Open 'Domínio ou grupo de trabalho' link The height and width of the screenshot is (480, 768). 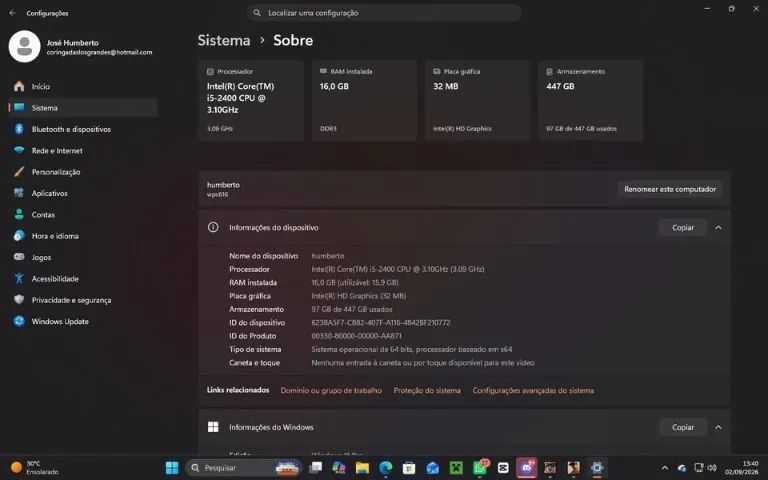331,390
